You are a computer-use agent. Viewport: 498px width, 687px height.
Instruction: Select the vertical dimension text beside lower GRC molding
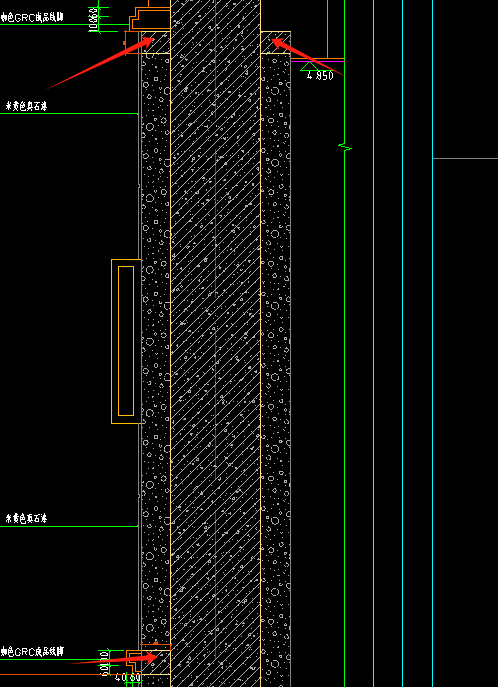click(104, 662)
